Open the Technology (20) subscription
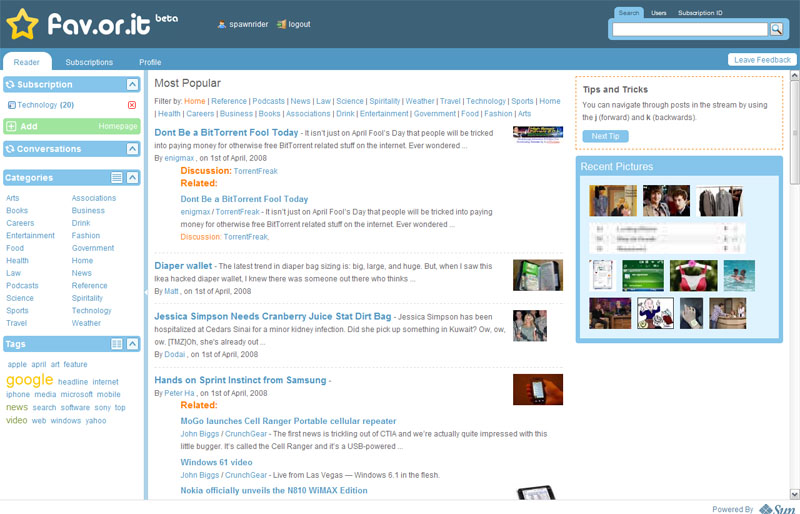Viewport: 800px width, 514px height. click(45, 105)
